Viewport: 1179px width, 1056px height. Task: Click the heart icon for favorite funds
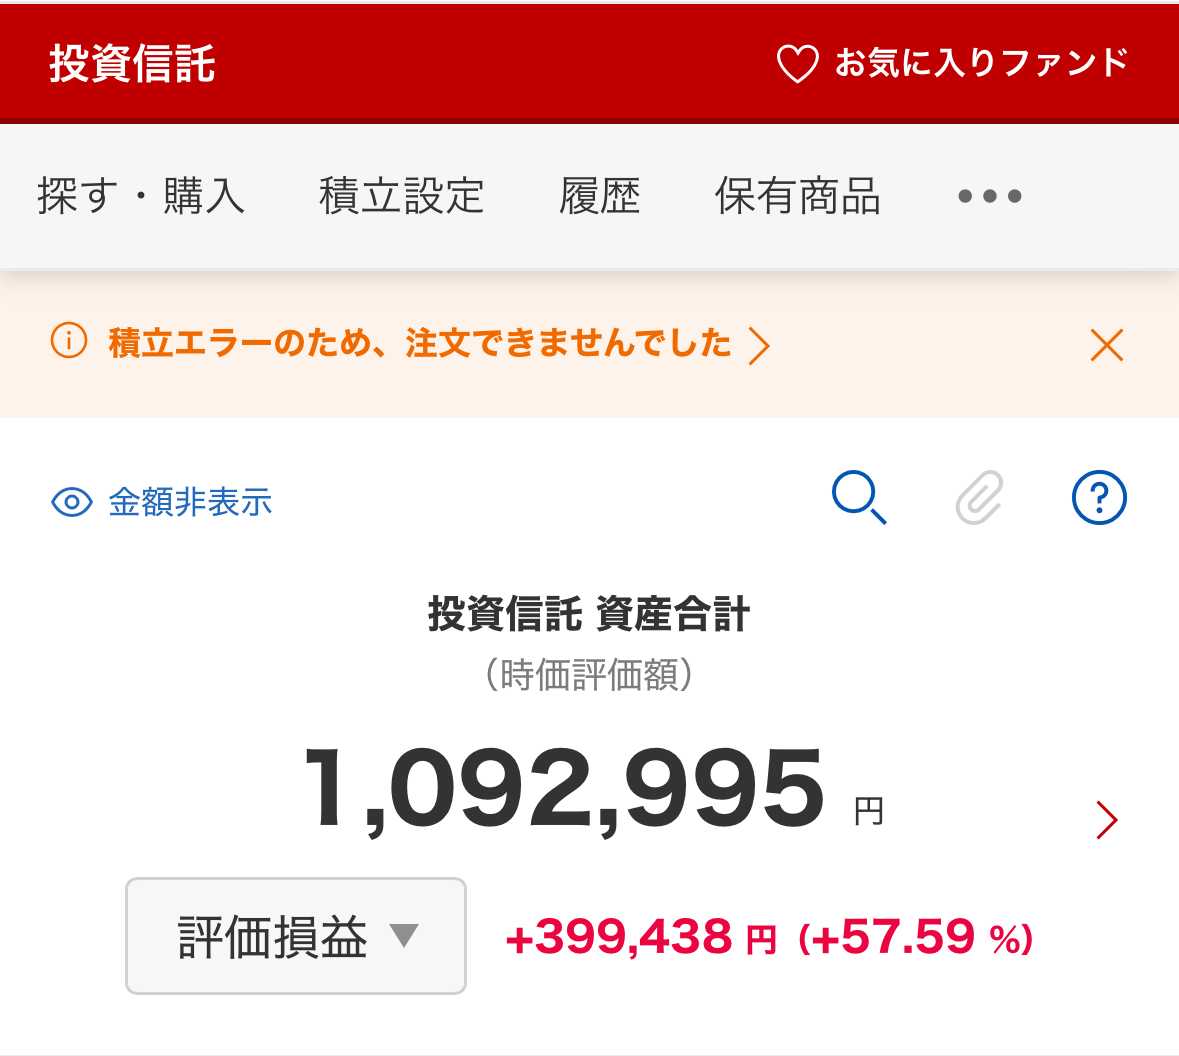797,64
